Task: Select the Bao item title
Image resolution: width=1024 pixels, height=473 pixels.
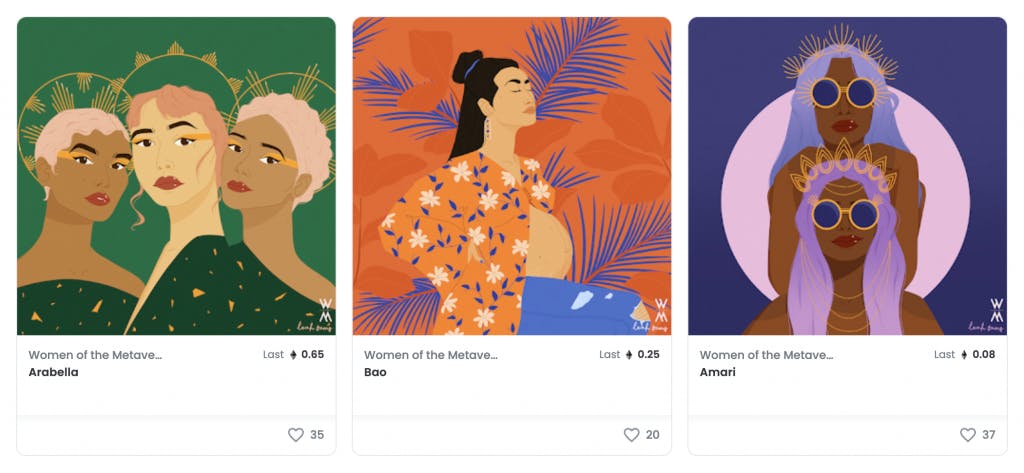Action: (x=375, y=372)
